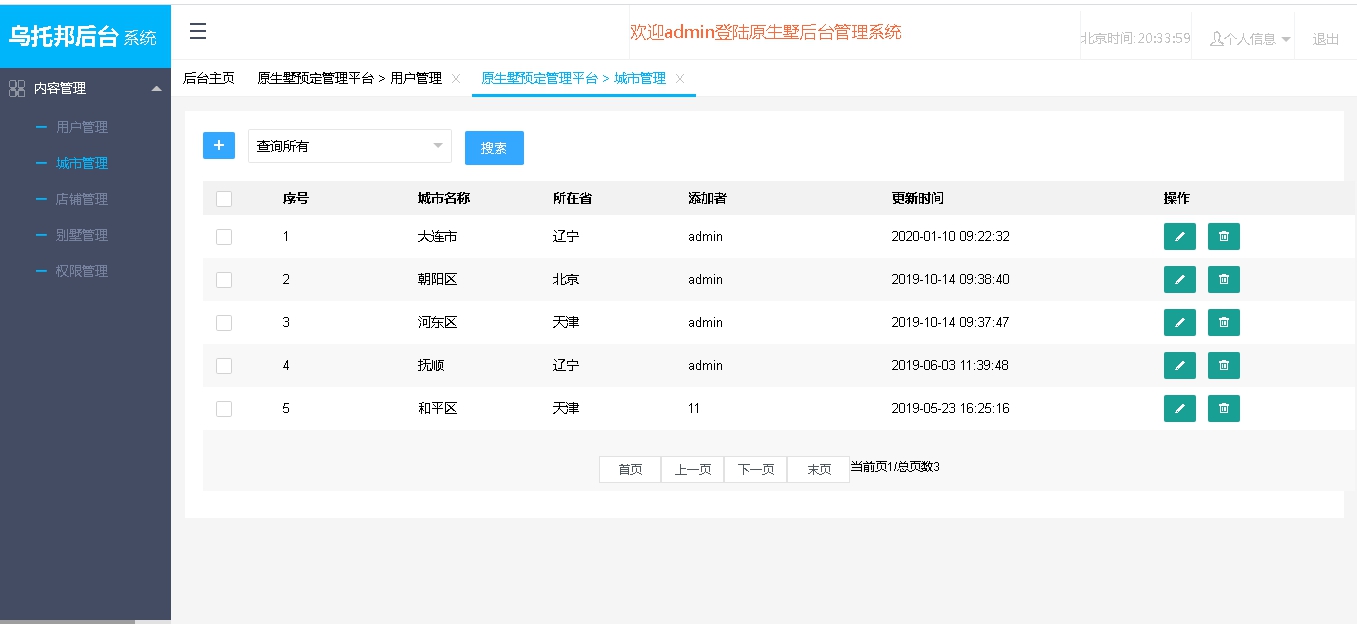Switch to the 后台主页 tab

pos(209,78)
